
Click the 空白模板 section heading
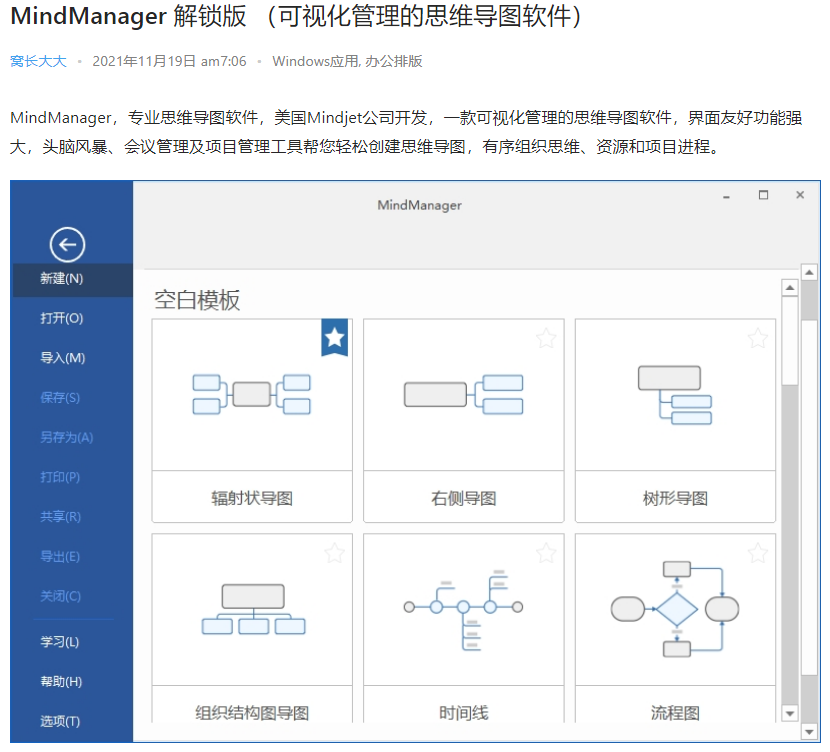[197, 300]
